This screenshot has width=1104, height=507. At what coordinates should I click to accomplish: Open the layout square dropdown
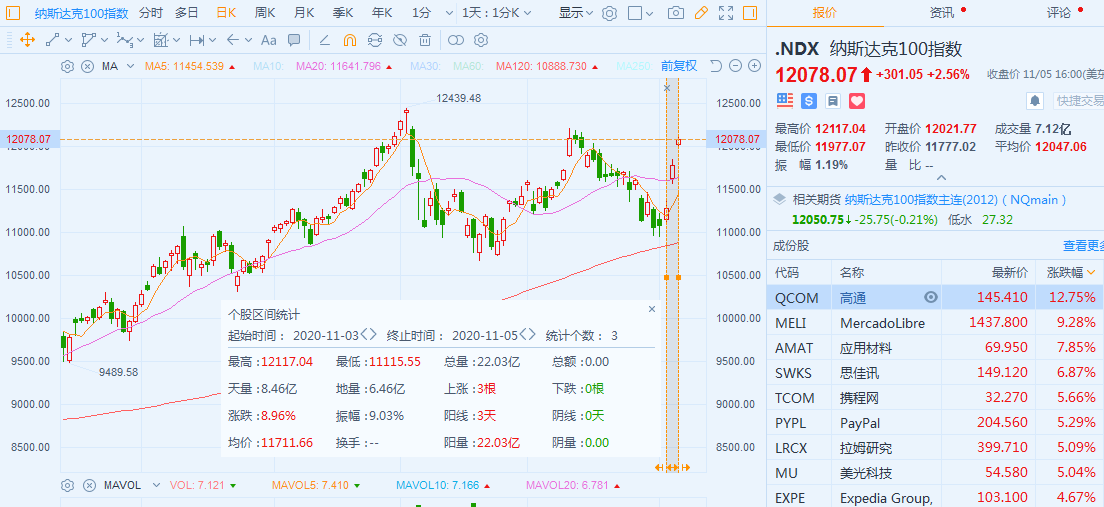(641, 13)
